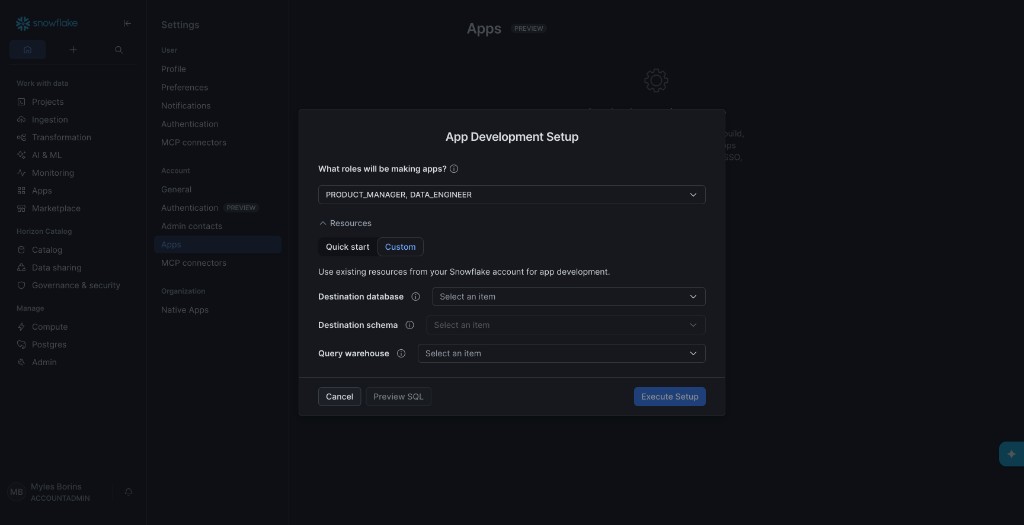Open the sparkle assistant button at right edge
Screen dimensions: 1024x525
coord(1012,454)
